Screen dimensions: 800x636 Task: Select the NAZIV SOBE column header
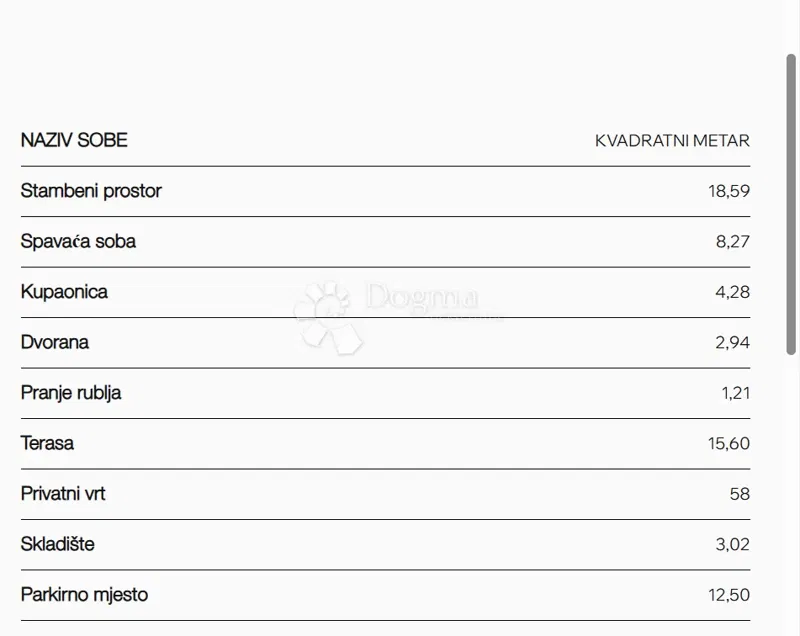[74, 140]
